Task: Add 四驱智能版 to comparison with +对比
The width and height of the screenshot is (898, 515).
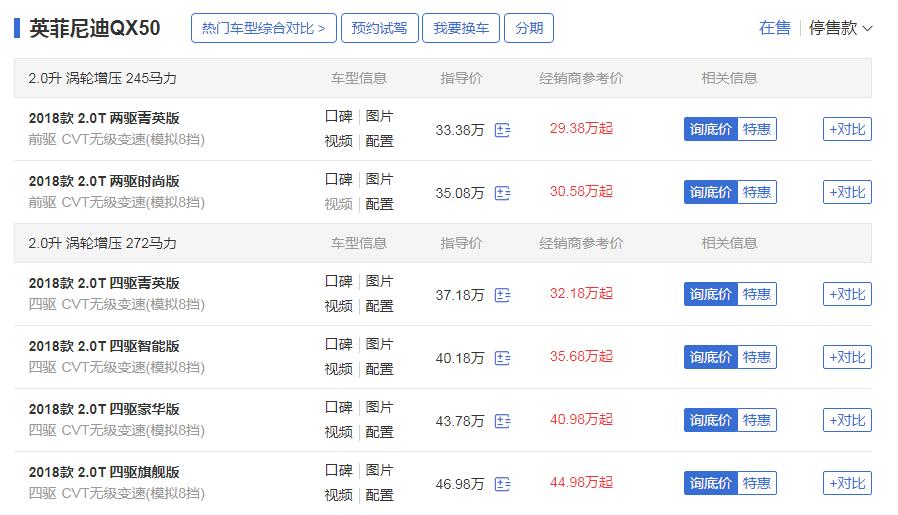Action: point(847,357)
